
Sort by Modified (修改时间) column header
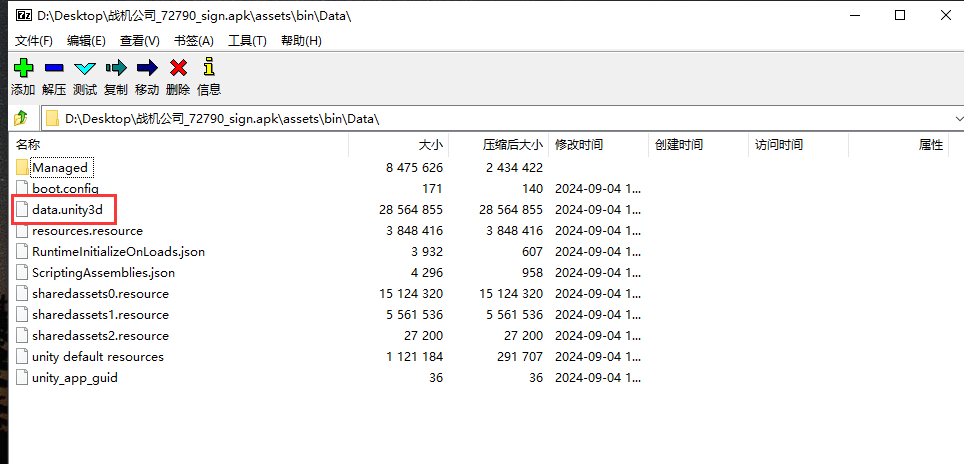598,145
